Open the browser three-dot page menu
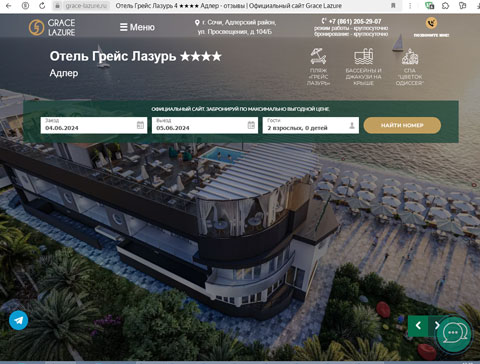Screen dimensions: 480x364 (x=410, y=6)
